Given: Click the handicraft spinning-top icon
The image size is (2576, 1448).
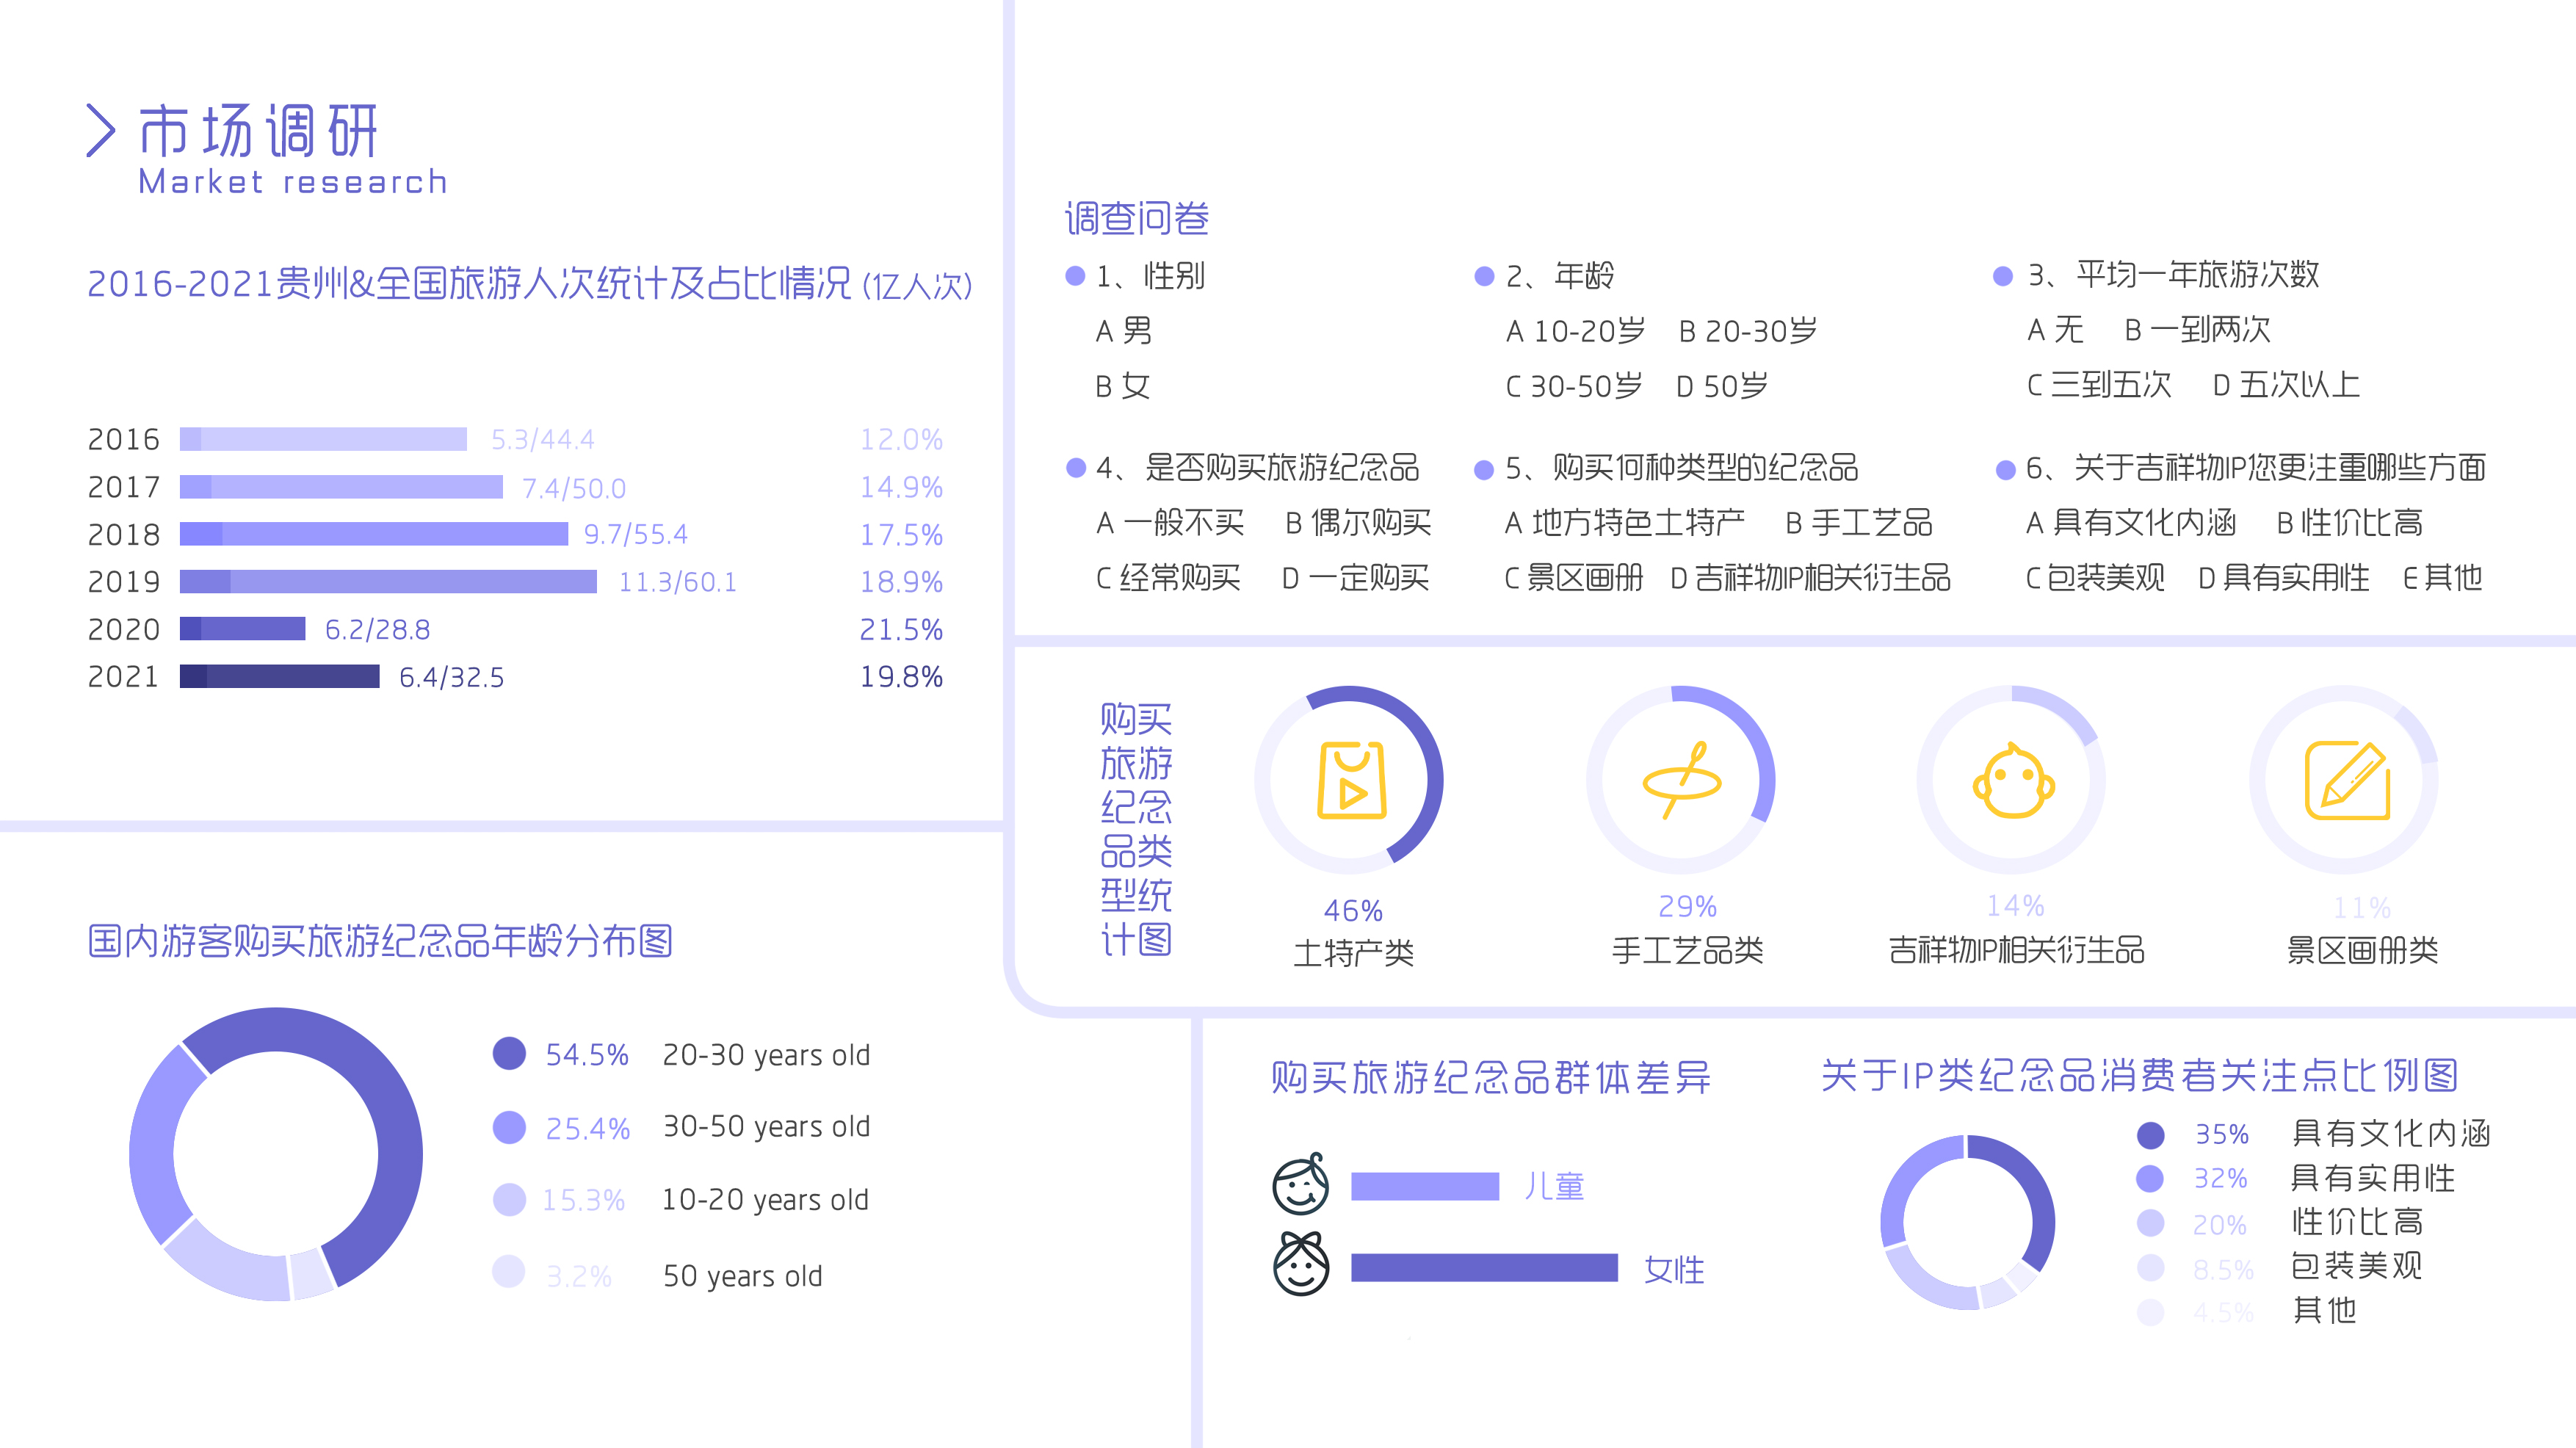Looking at the screenshot, I should coord(1682,780).
